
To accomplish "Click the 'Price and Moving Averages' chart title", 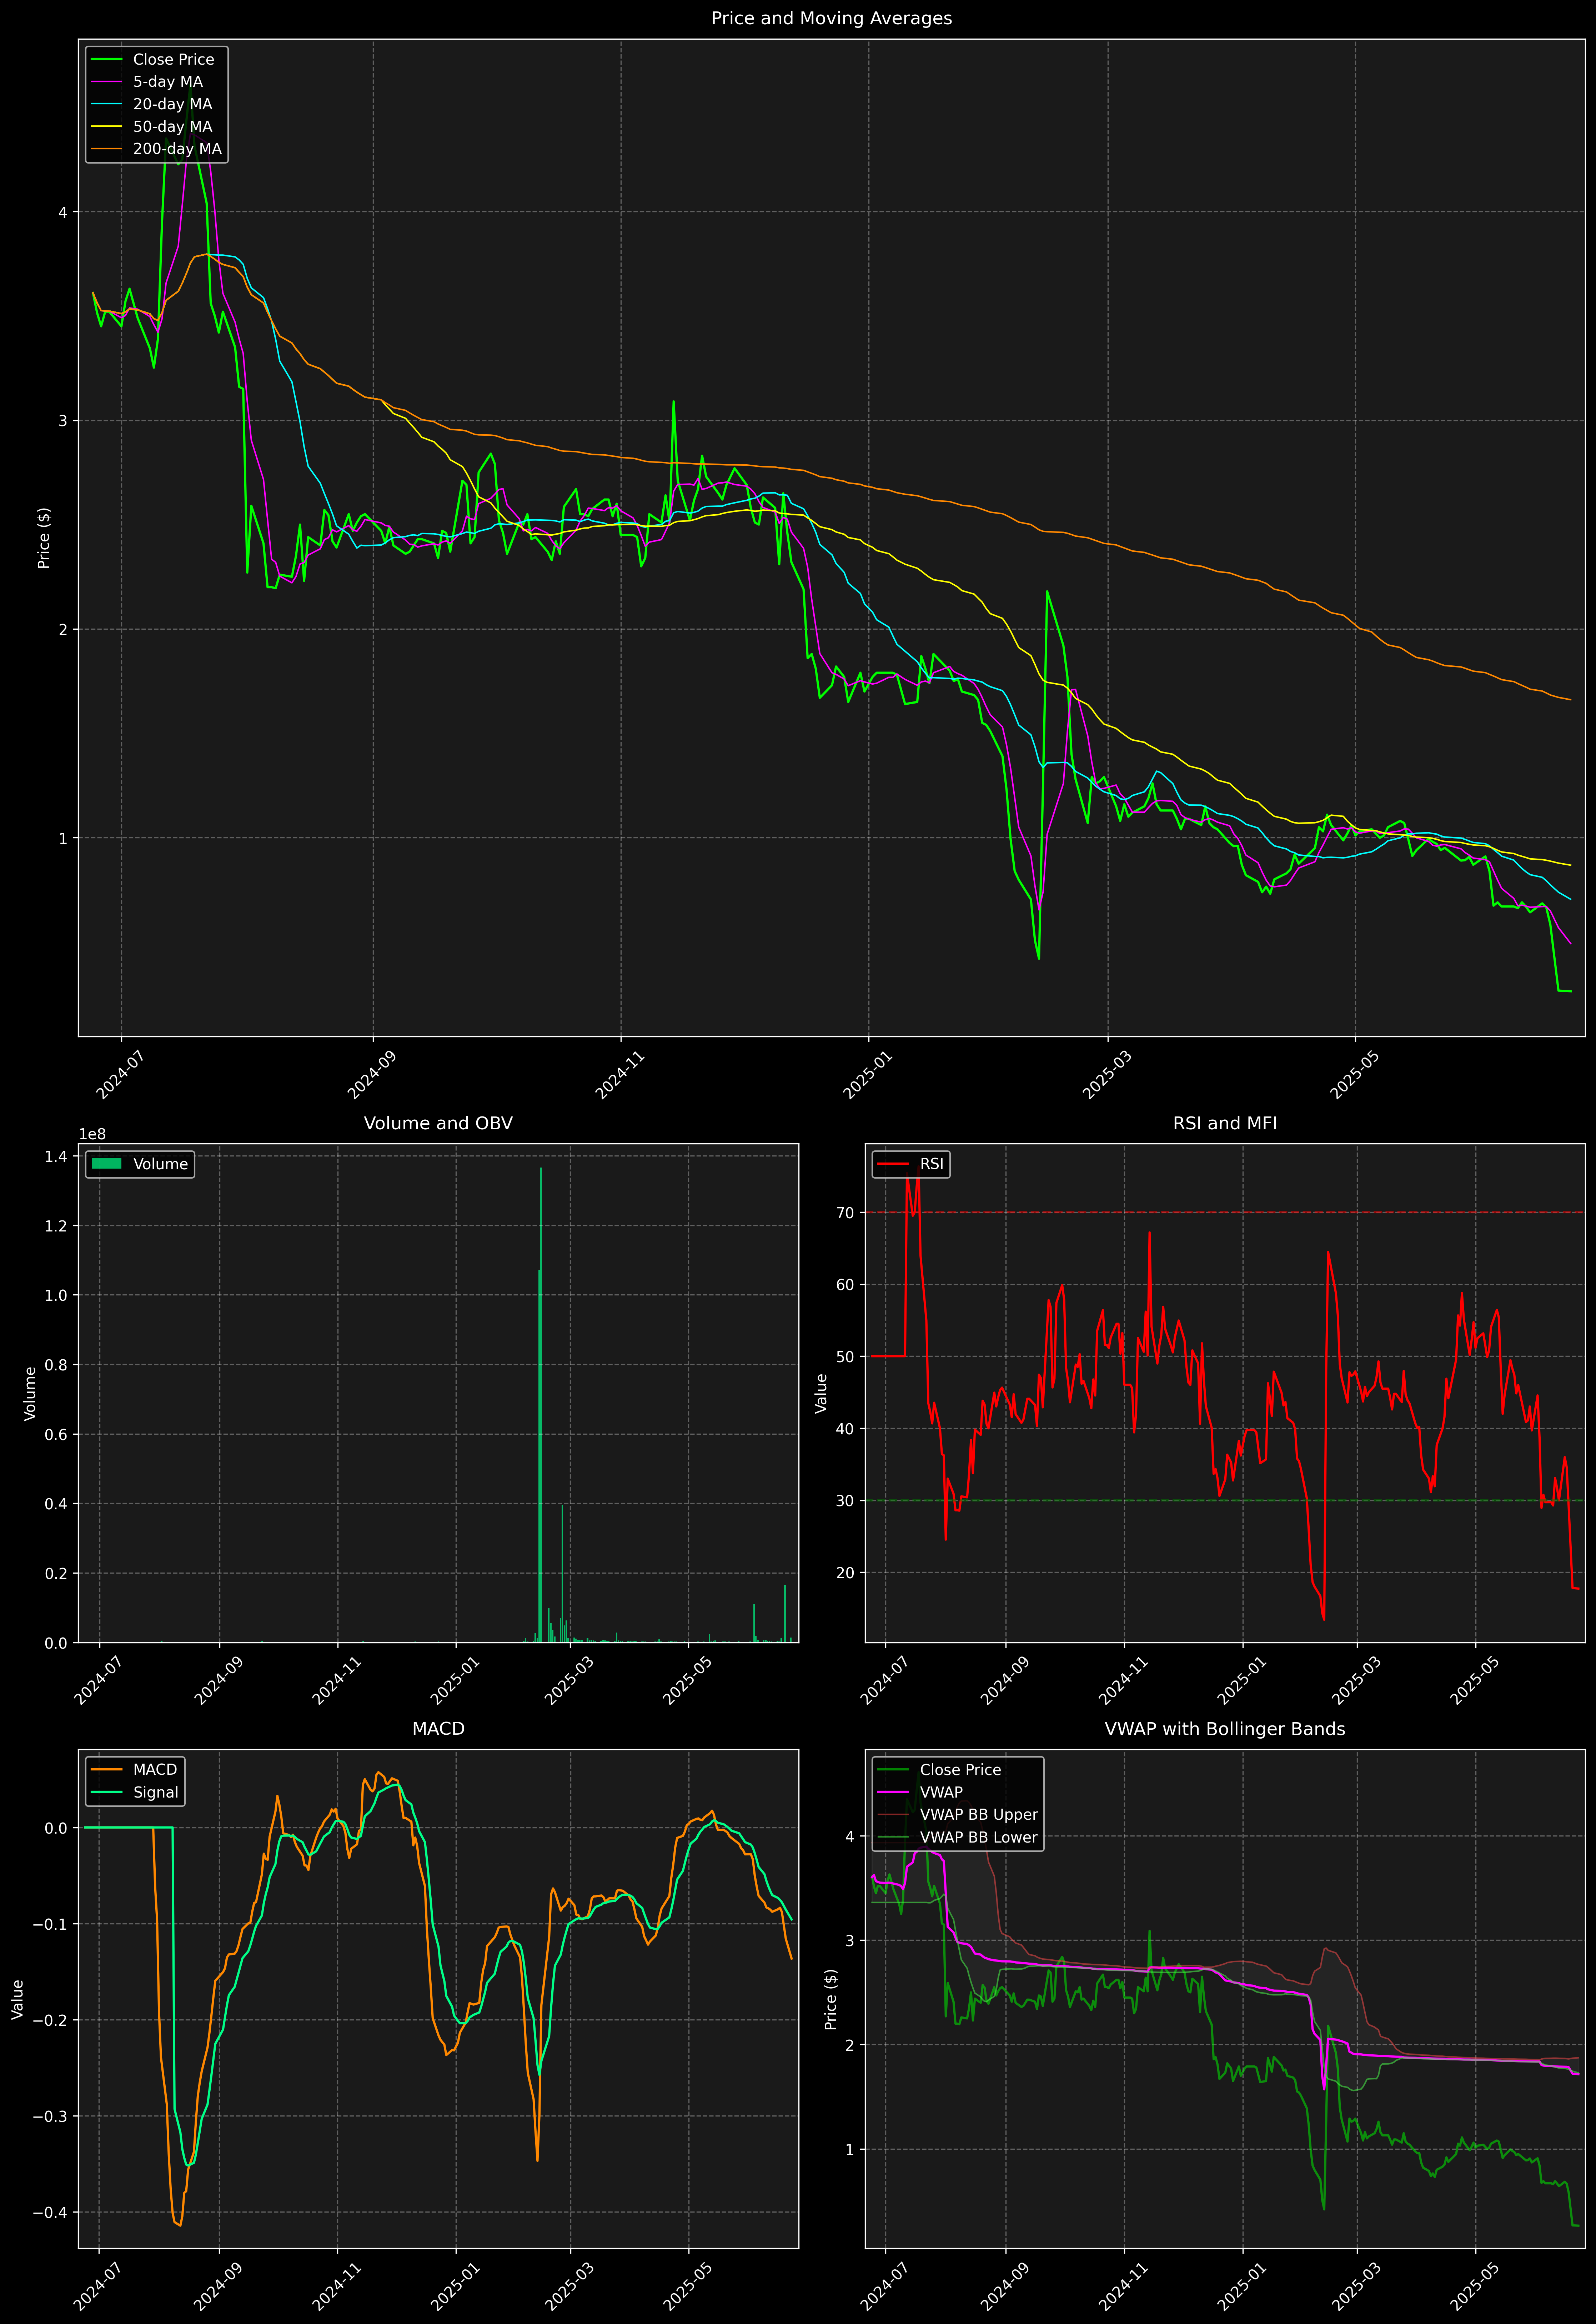I will tap(831, 18).
